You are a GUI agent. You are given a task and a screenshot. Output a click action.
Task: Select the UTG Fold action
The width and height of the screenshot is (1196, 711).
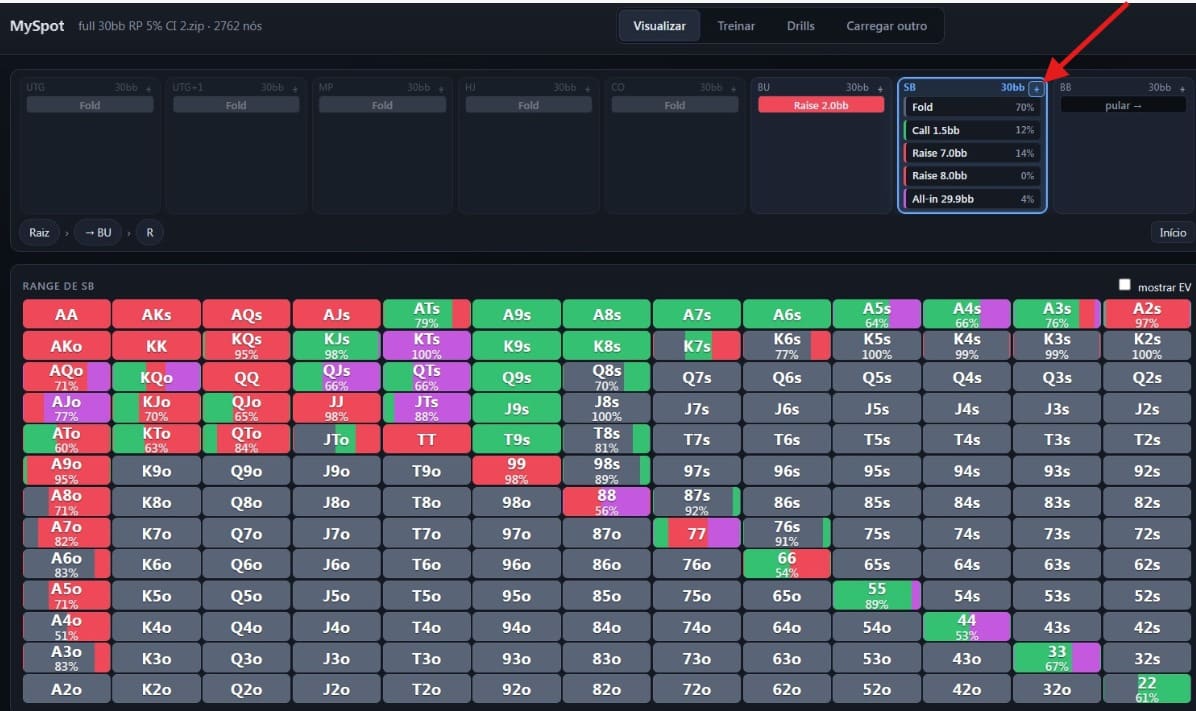click(90, 105)
